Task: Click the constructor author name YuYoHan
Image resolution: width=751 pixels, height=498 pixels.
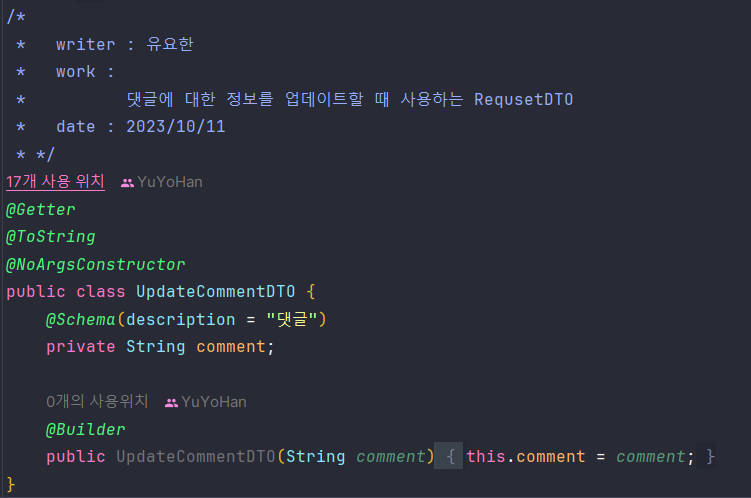Action: [214, 402]
